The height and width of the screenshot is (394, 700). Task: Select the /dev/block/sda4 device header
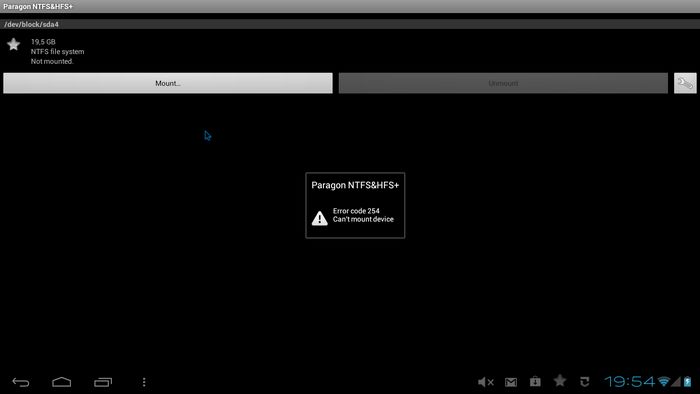point(350,24)
